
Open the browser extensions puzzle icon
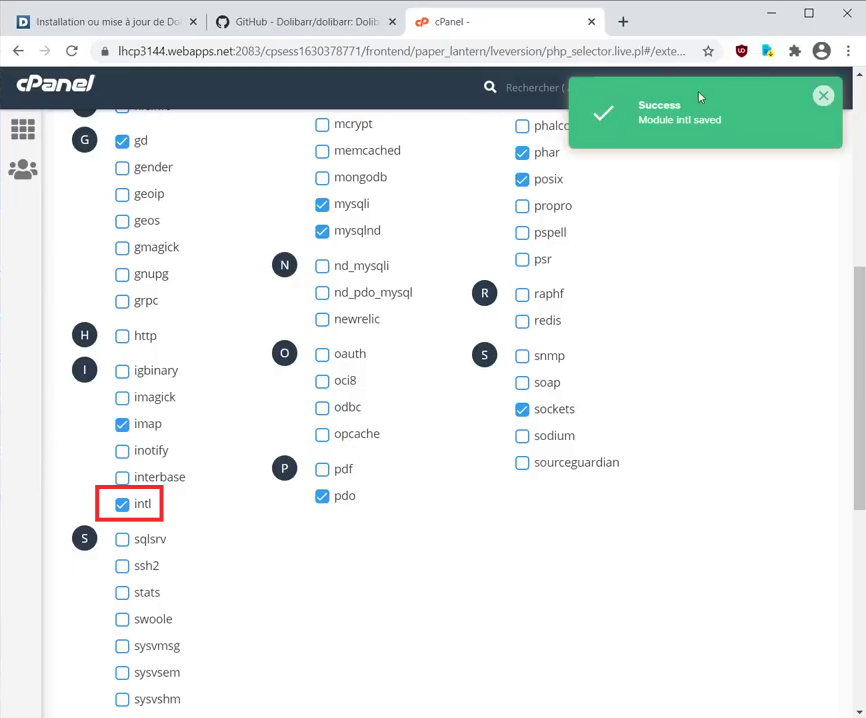(x=795, y=51)
